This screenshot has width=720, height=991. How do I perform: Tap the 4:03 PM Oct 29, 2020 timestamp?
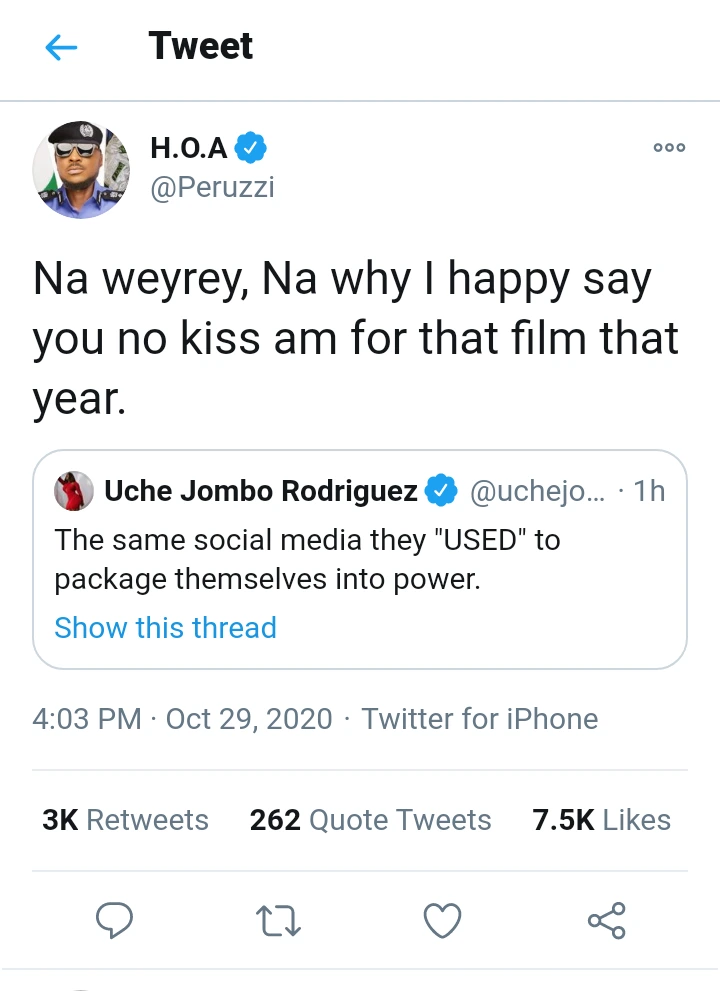coord(182,719)
